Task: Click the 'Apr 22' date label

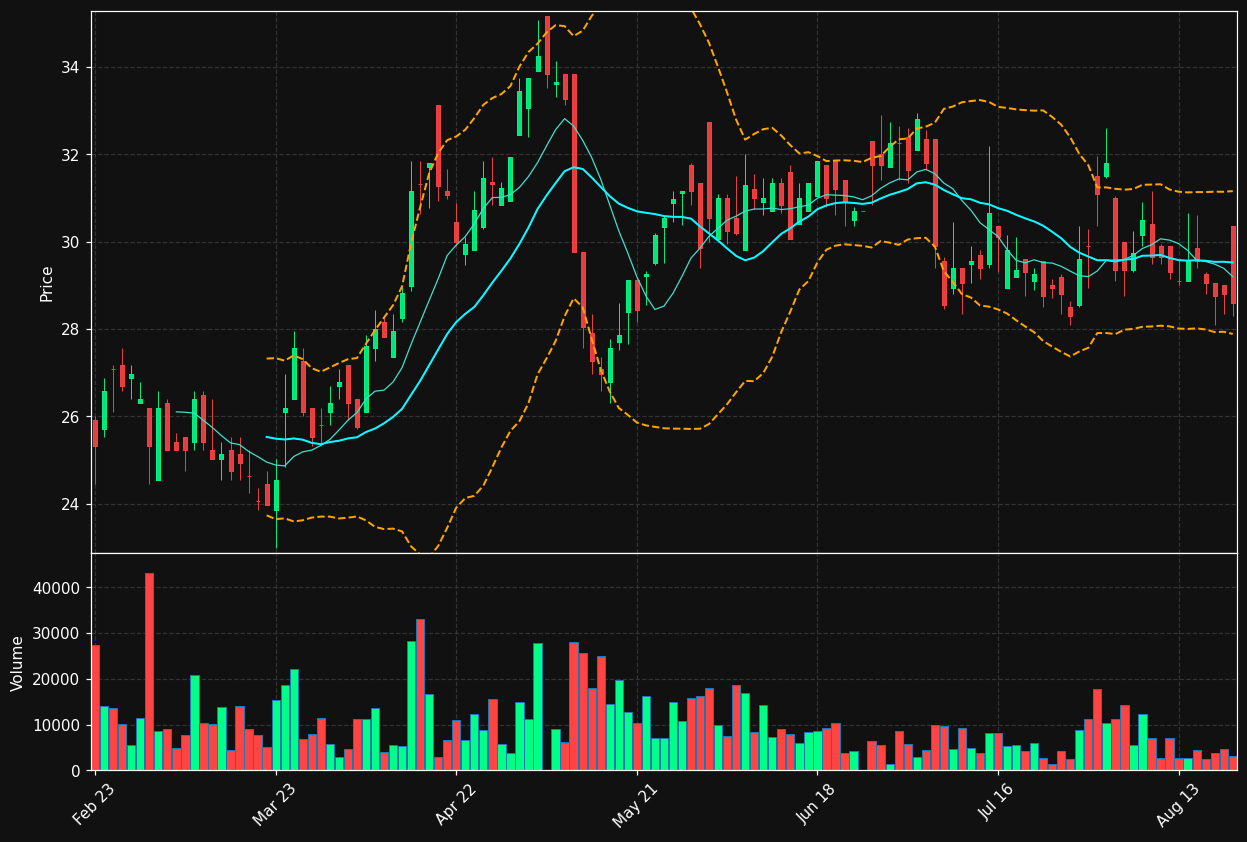Action: (x=454, y=804)
